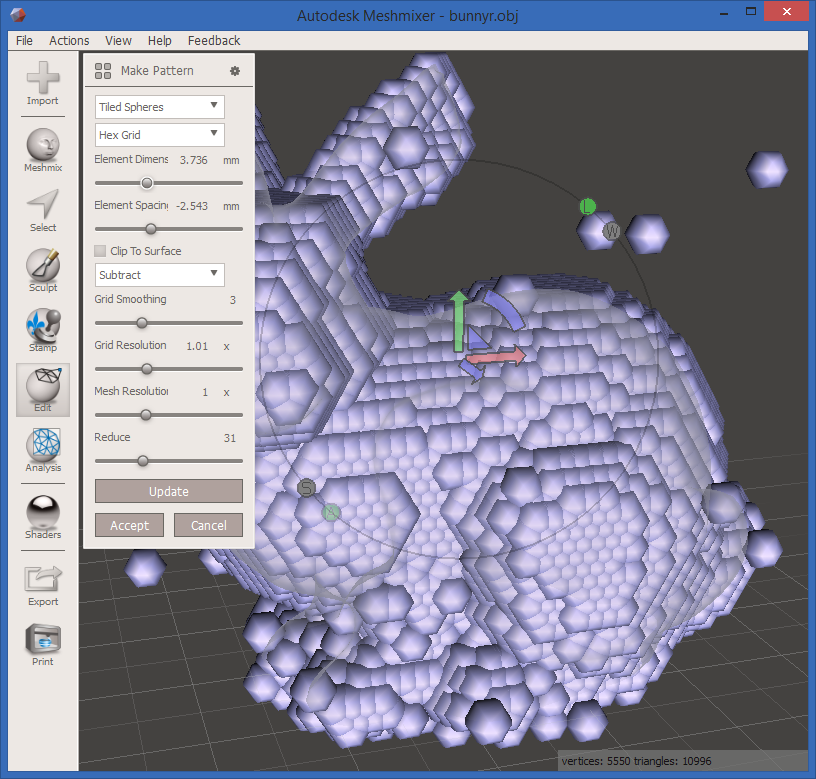Open the Actions menu
Screen dimensions: 816x779
69,41
